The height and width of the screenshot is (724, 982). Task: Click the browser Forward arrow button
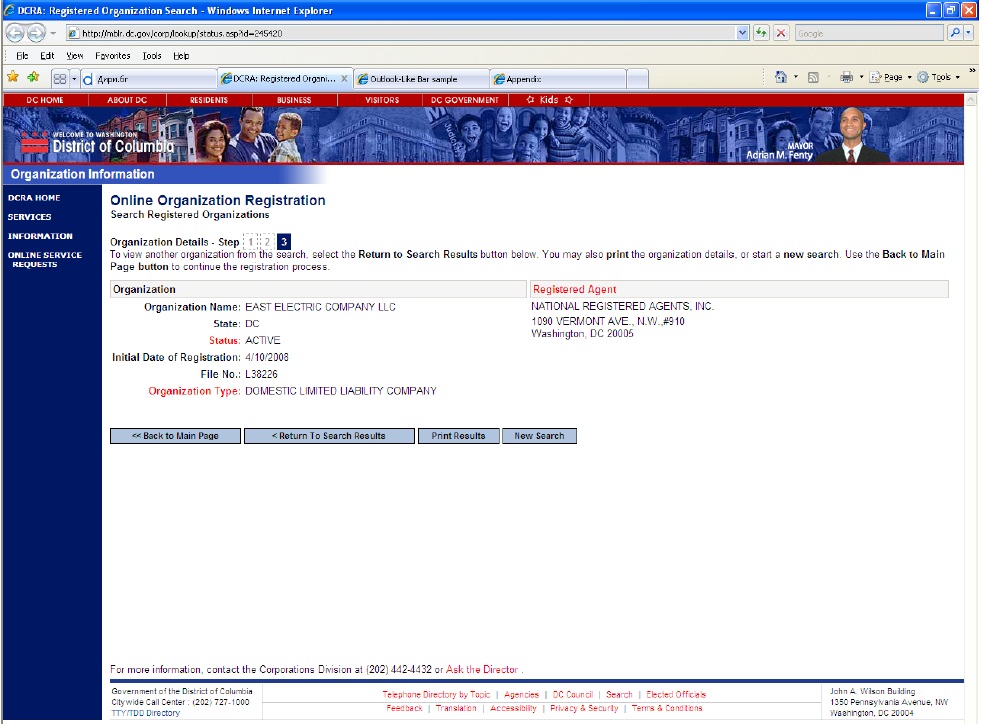36,33
